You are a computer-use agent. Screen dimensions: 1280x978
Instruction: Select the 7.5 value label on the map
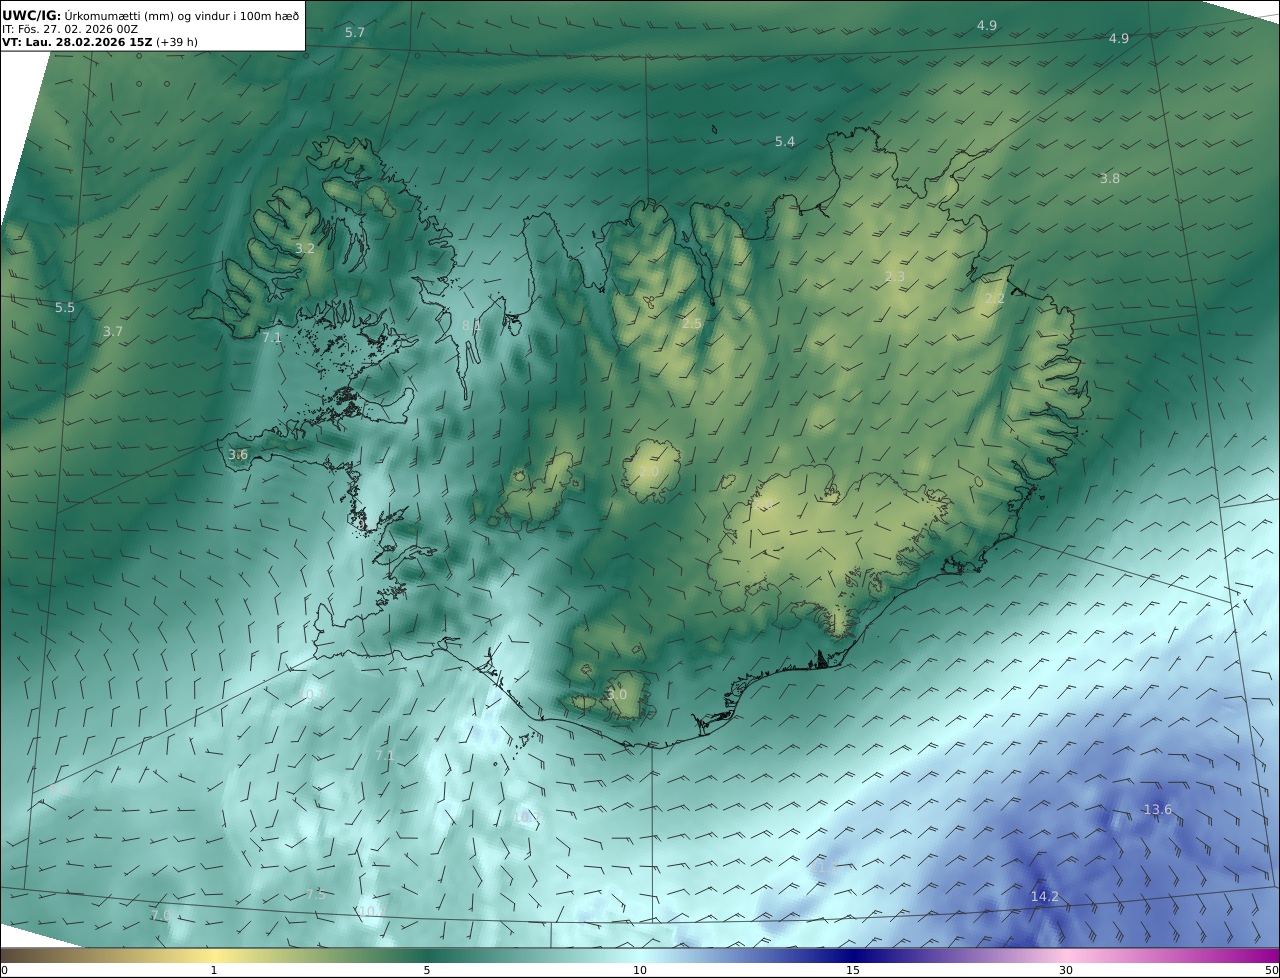316,895
